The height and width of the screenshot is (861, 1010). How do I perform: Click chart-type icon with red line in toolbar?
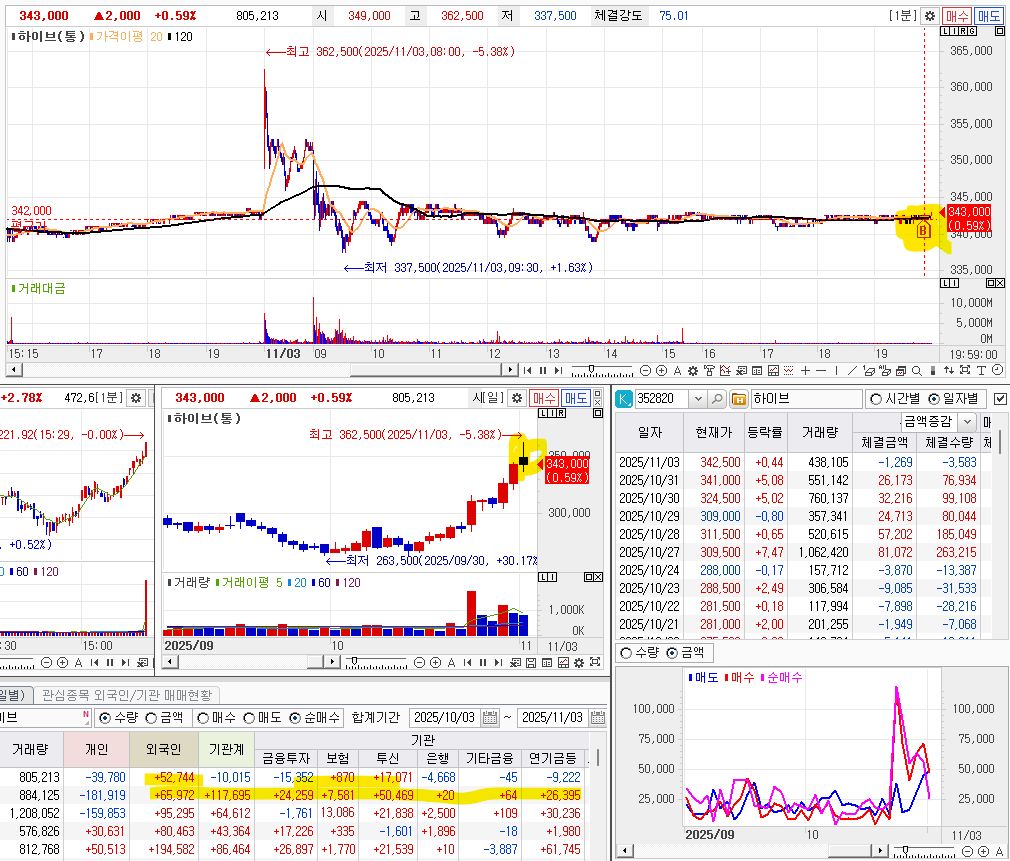pos(774,370)
